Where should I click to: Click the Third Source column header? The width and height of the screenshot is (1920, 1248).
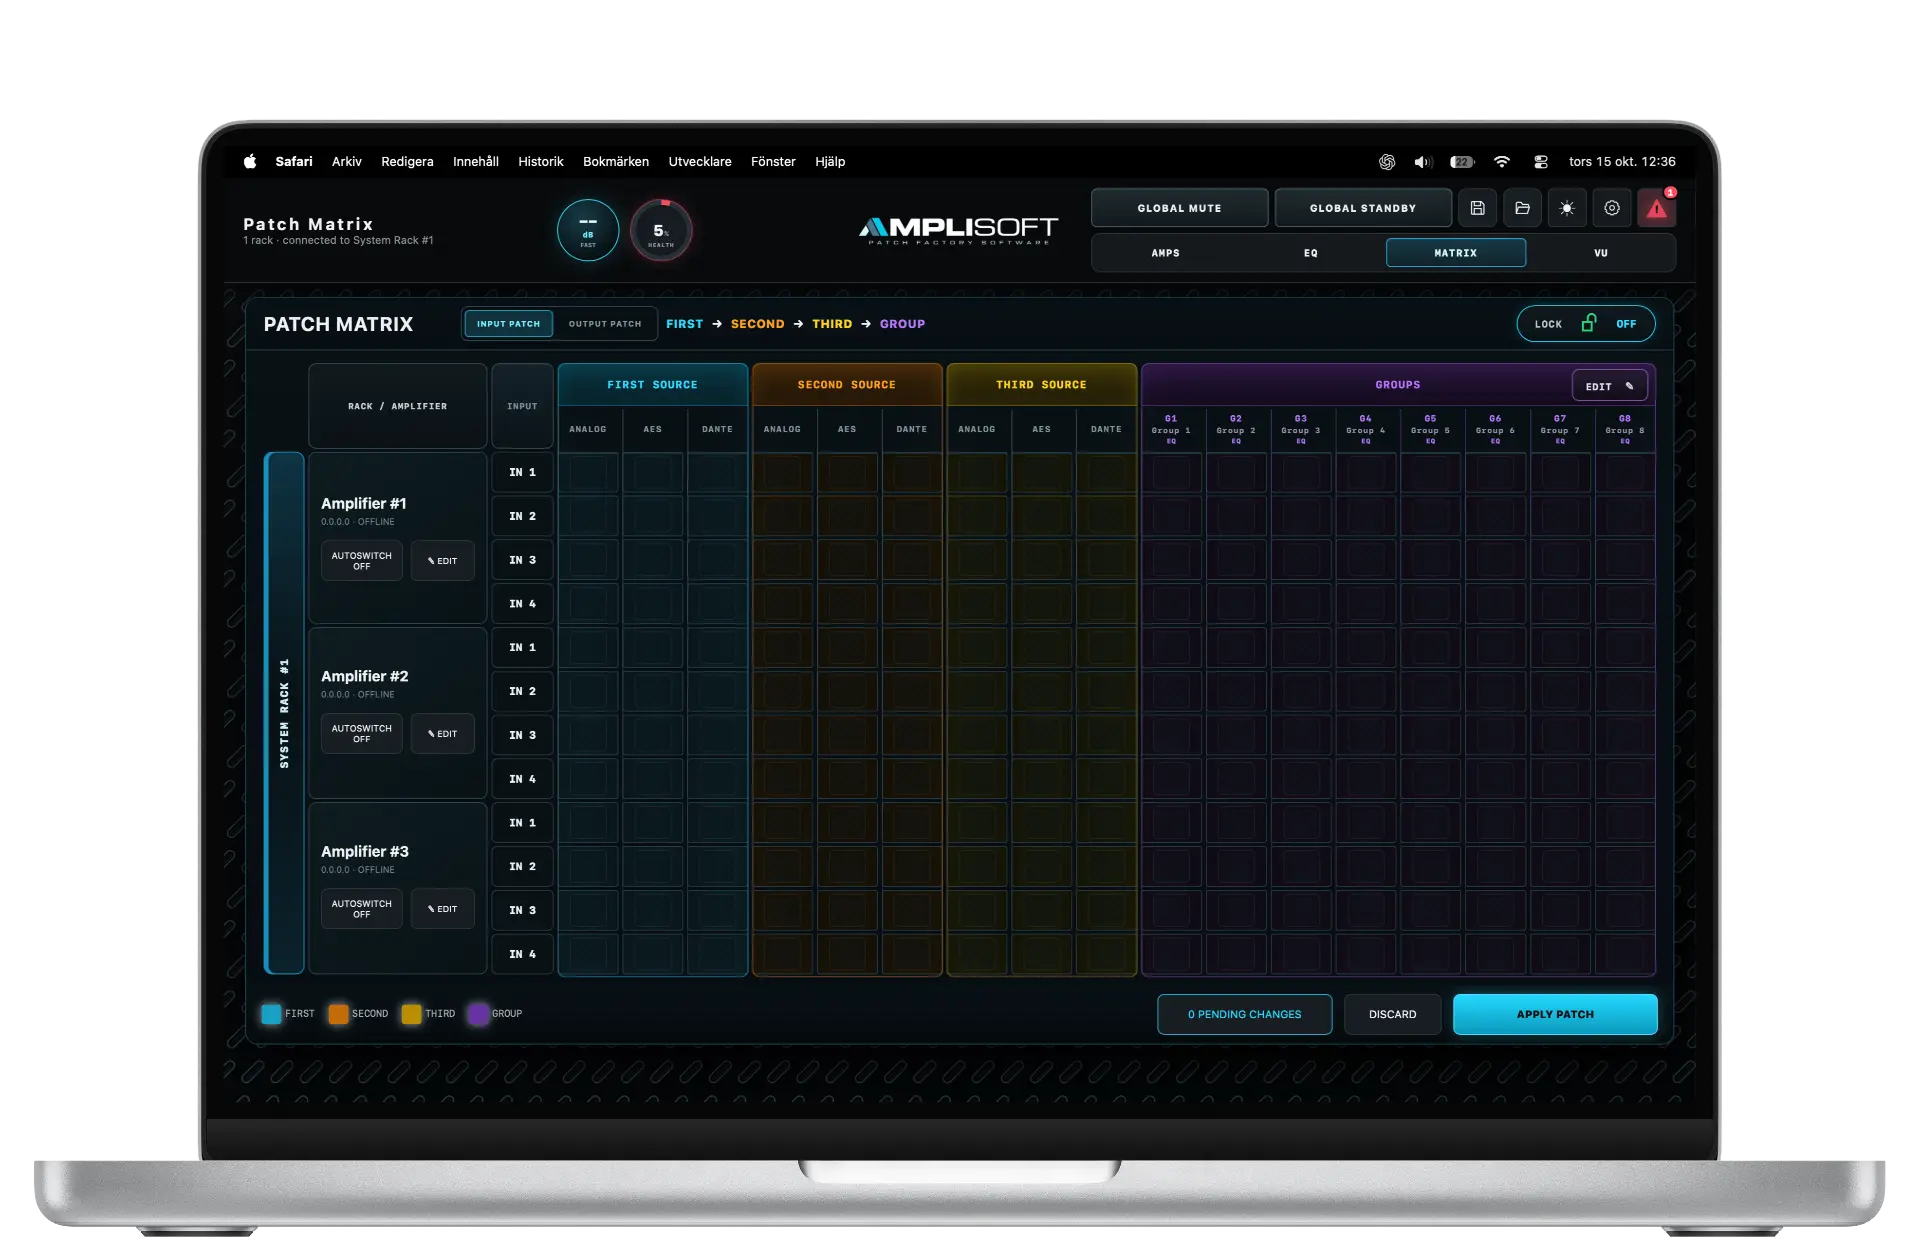pyautogui.click(x=1041, y=385)
